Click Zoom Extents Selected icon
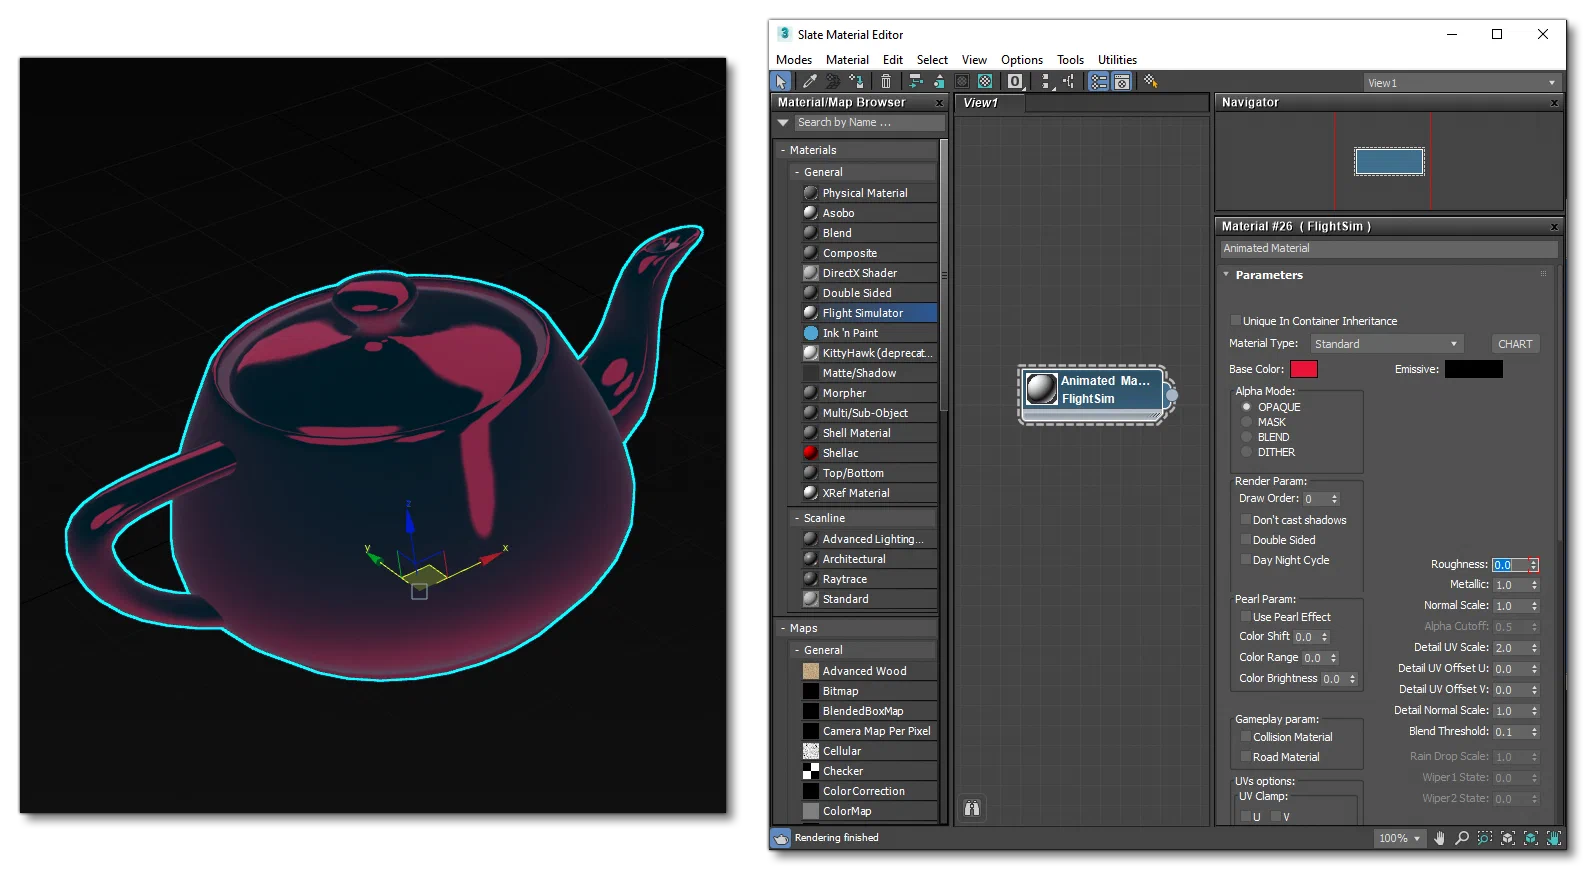This screenshot has height=870, width=1587. [x=1531, y=838]
